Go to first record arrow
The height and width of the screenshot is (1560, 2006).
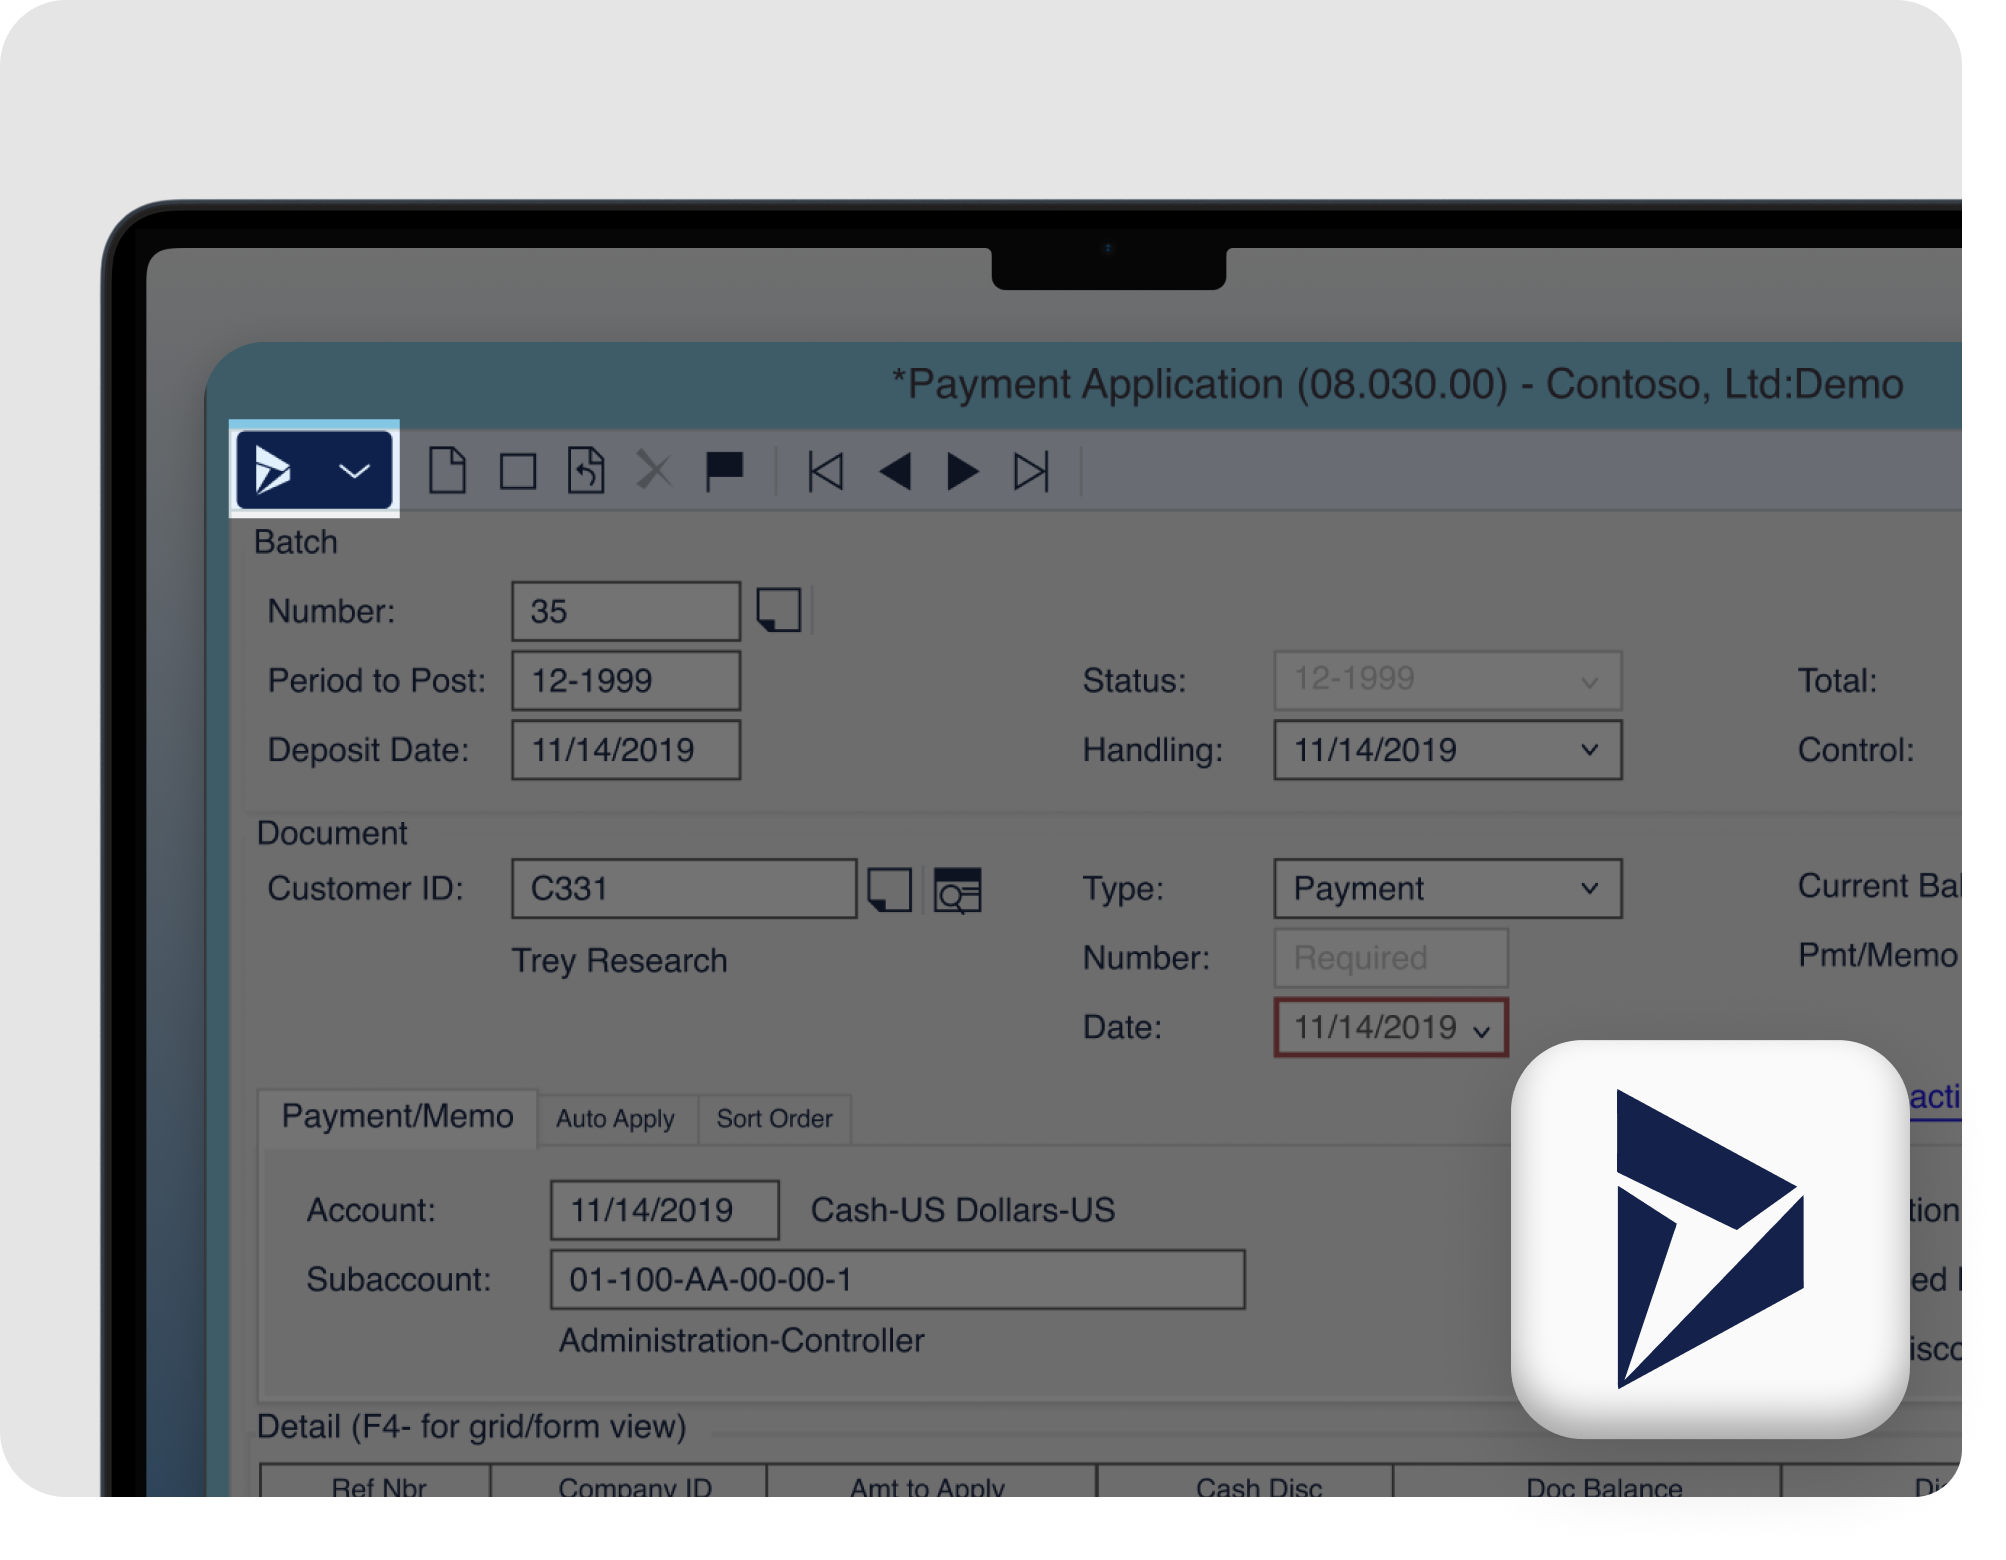coord(826,471)
